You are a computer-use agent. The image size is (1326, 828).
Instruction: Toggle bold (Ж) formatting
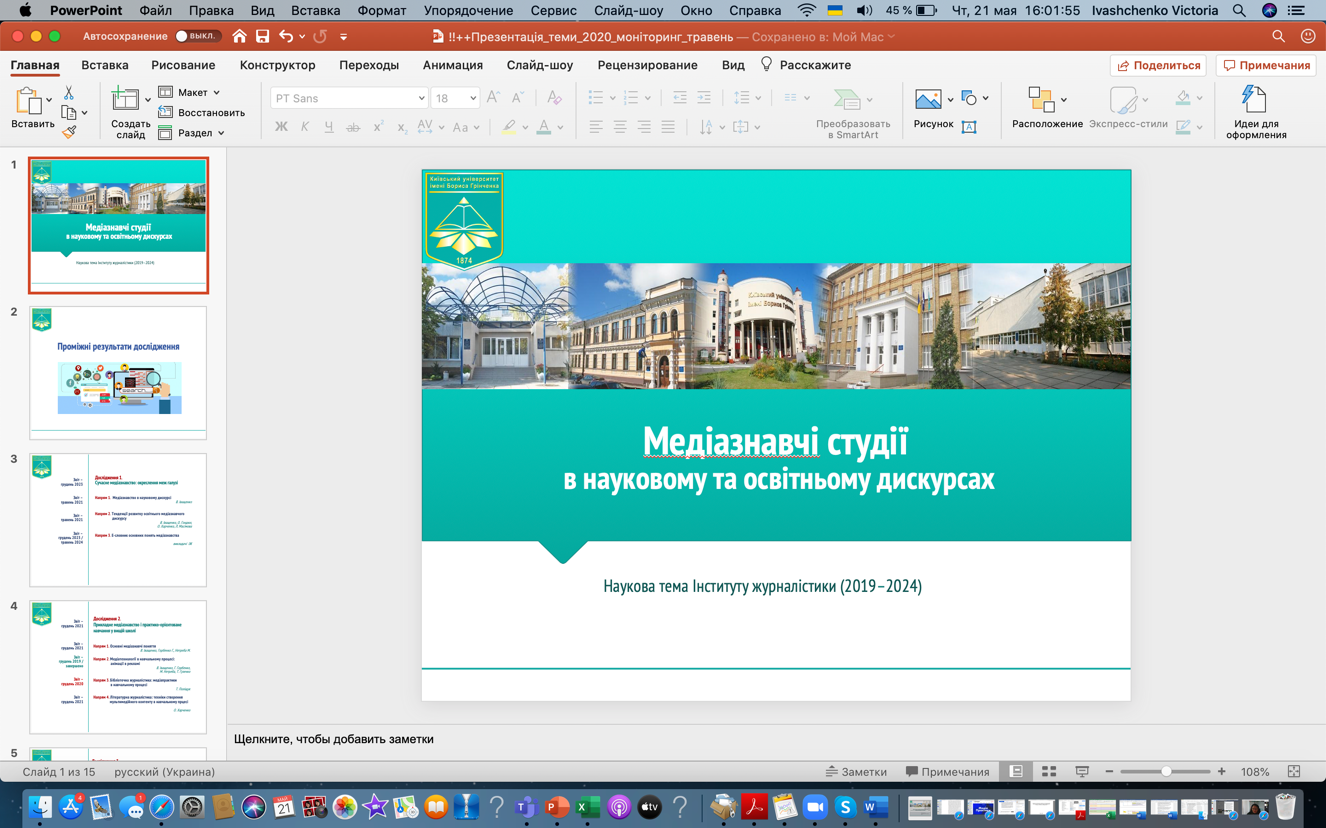tap(281, 128)
